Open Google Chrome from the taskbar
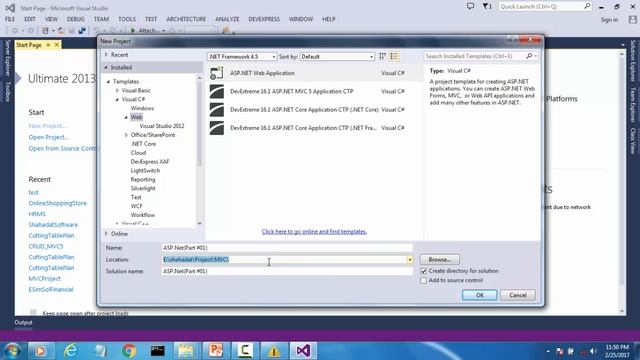Image resolution: width=640 pixels, height=360 pixels. pyautogui.click(x=129, y=351)
